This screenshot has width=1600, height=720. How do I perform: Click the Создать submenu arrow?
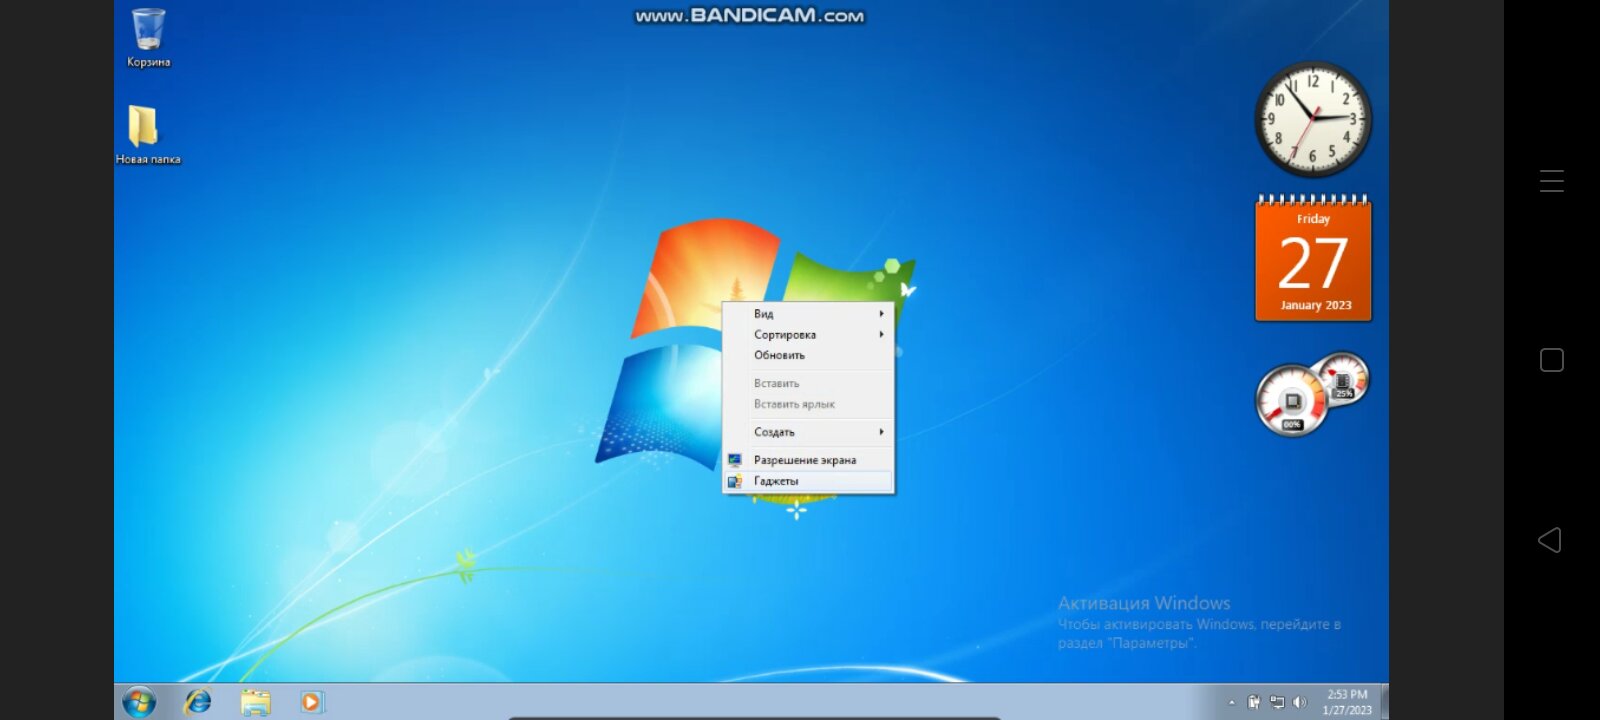tap(881, 432)
